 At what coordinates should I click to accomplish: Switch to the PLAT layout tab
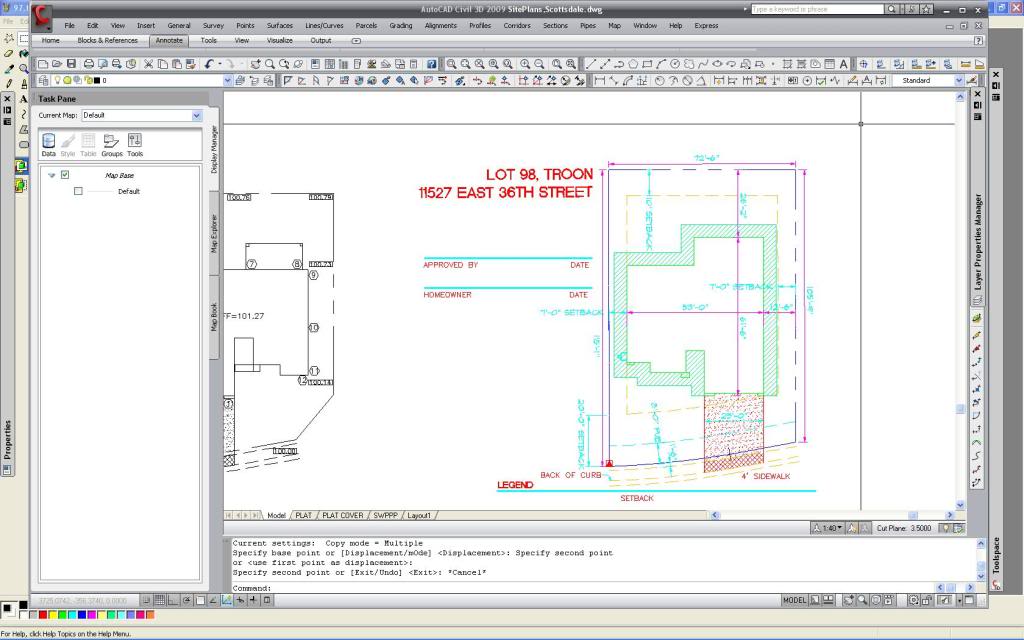pos(304,515)
